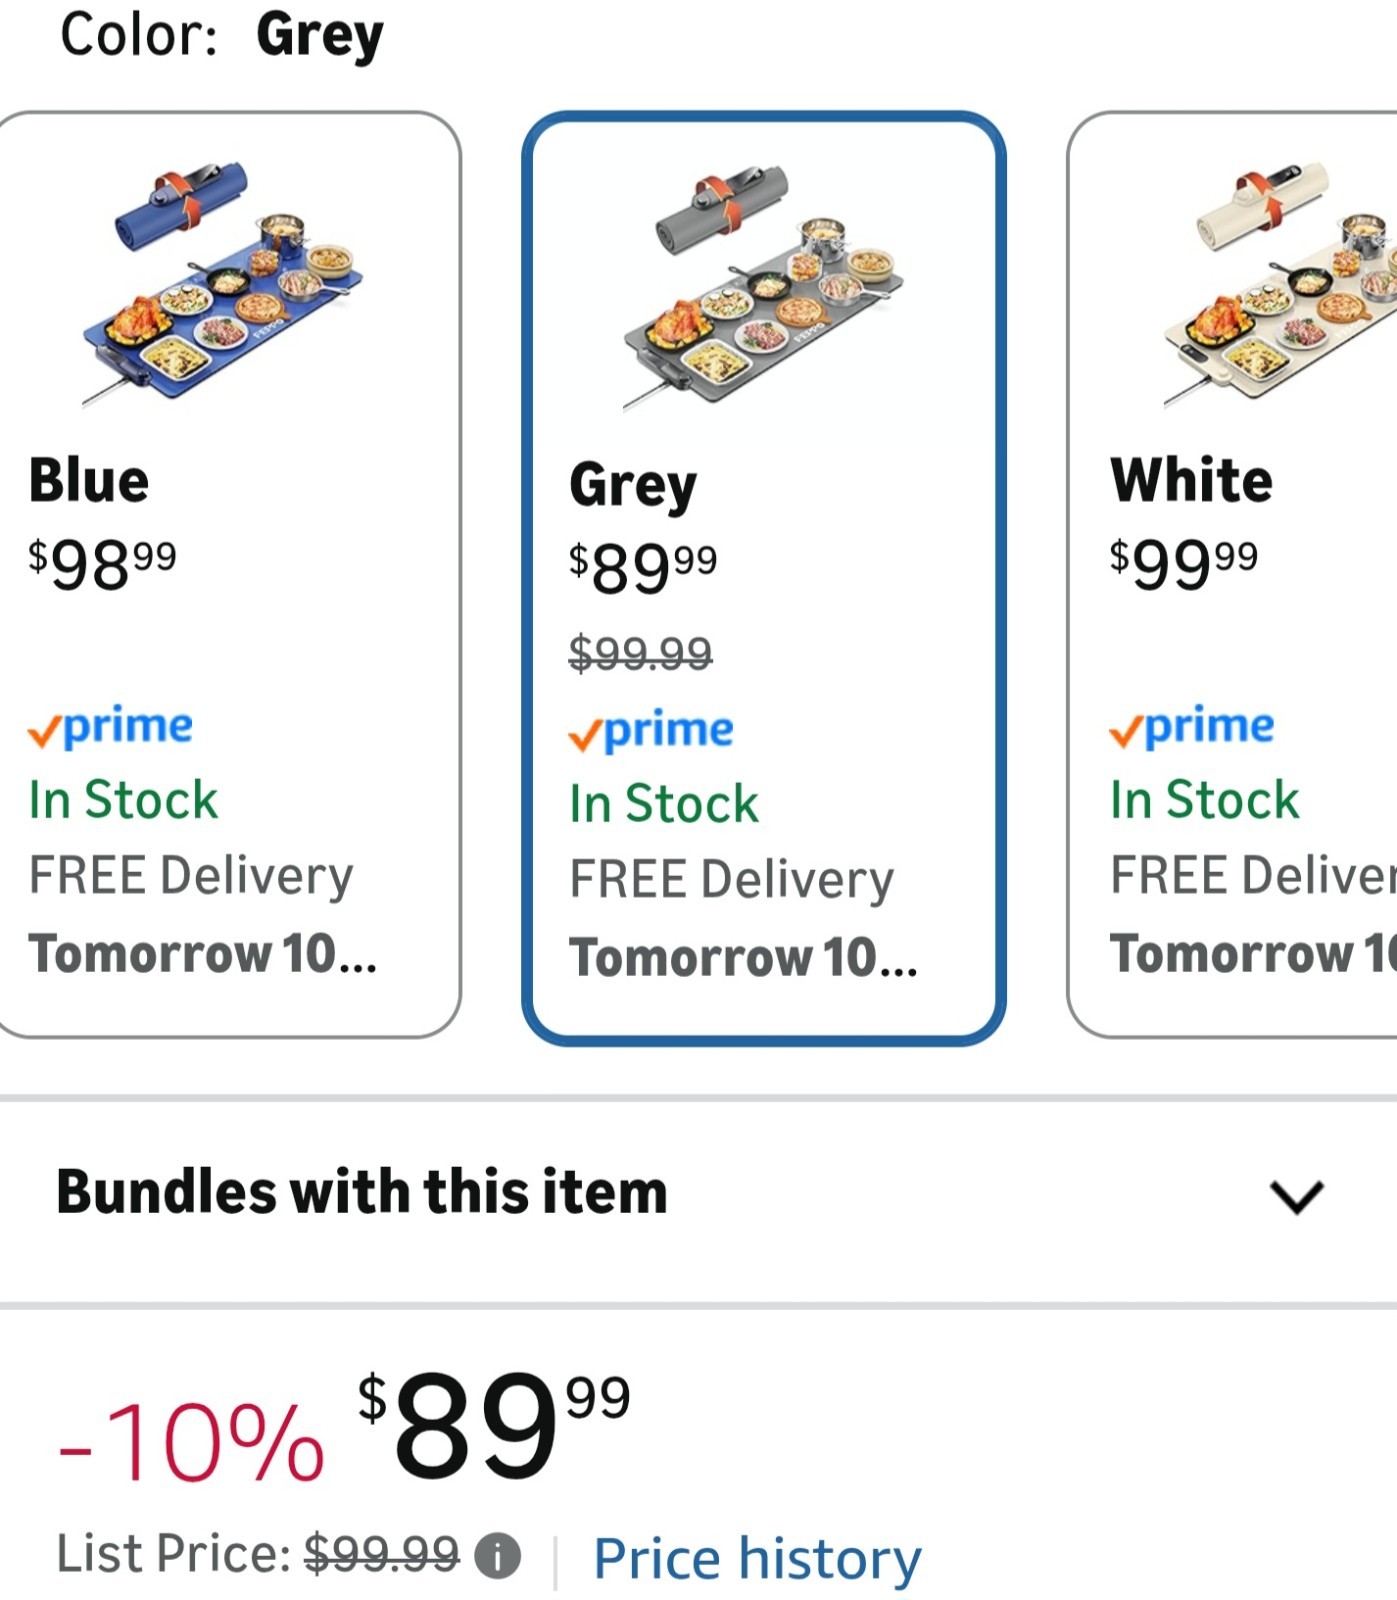
Task: Open the Price history link
Action: [757, 1558]
